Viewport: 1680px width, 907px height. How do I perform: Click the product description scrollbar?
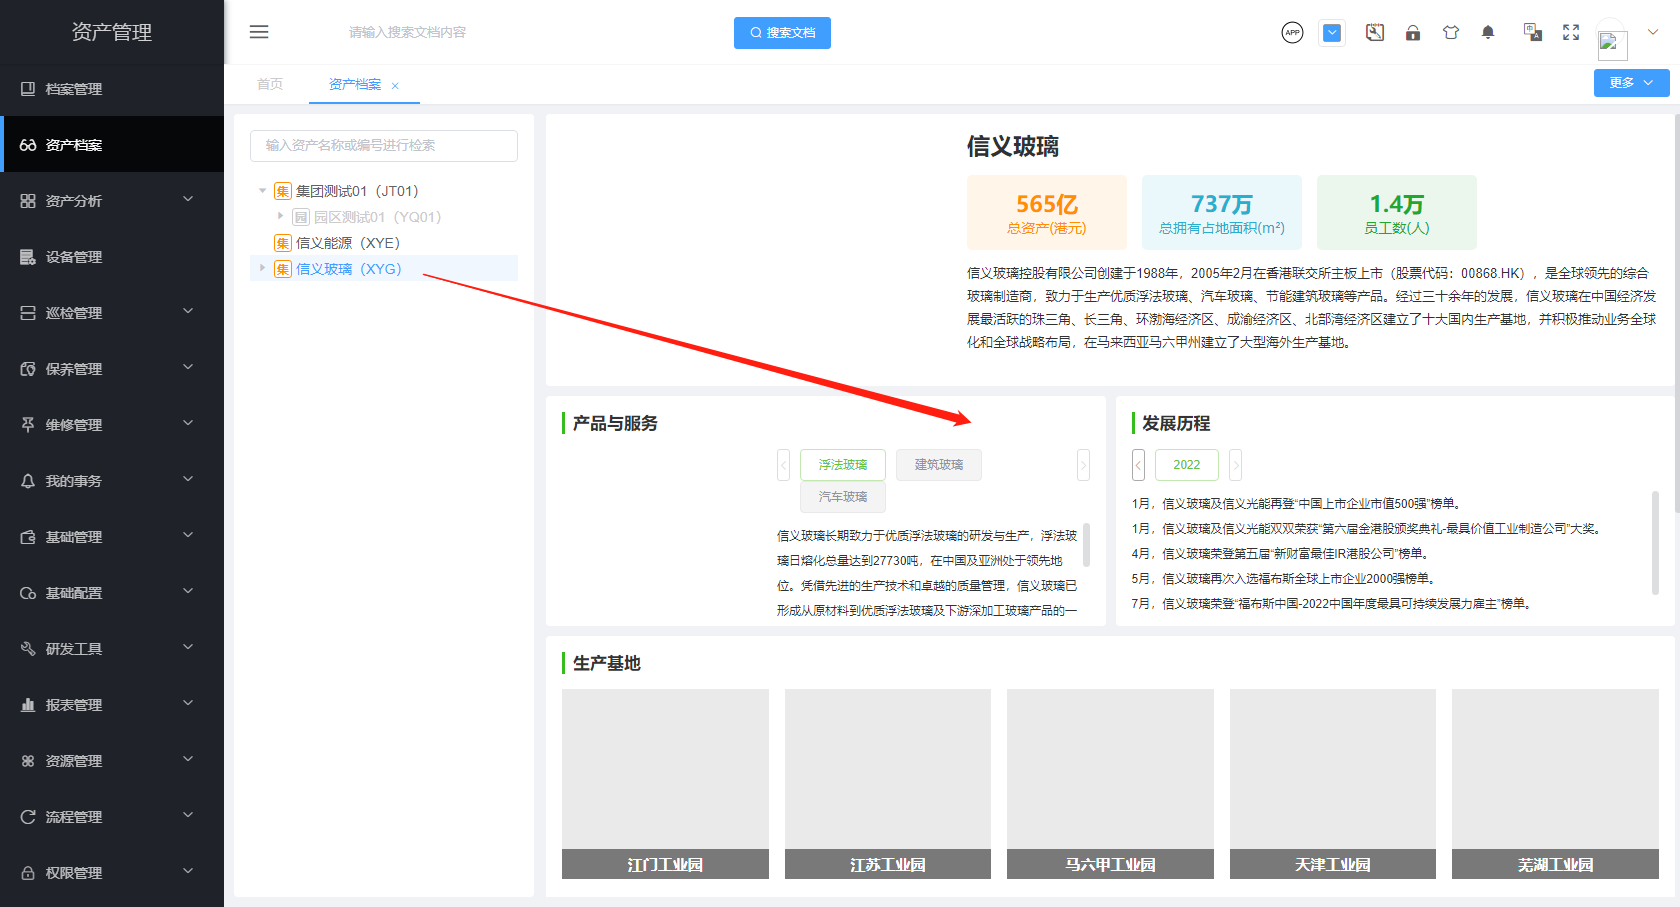(x=1086, y=545)
